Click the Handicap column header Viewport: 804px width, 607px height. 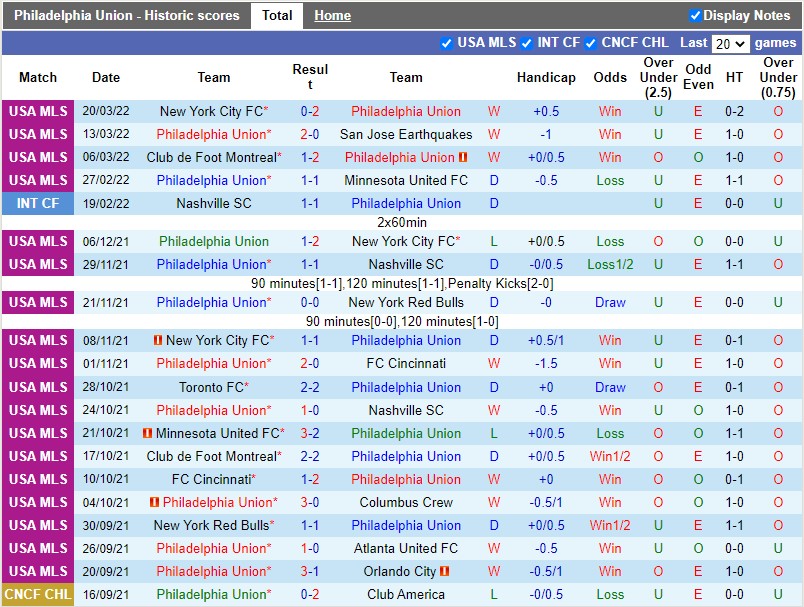tap(546, 77)
